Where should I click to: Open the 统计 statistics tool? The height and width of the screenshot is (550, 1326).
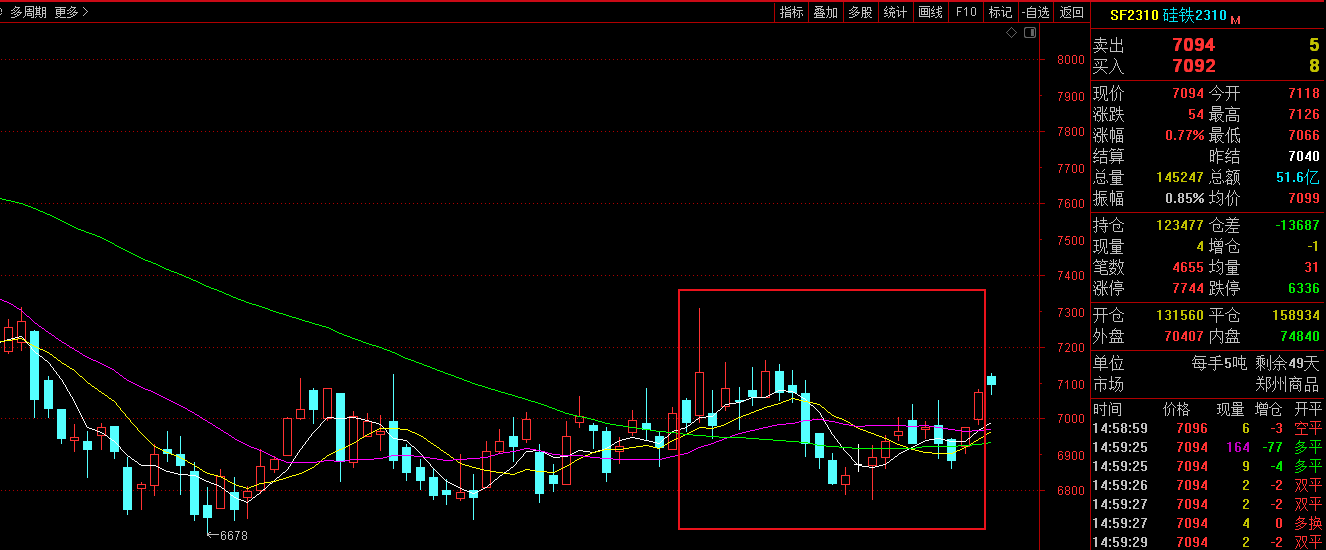[895, 12]
